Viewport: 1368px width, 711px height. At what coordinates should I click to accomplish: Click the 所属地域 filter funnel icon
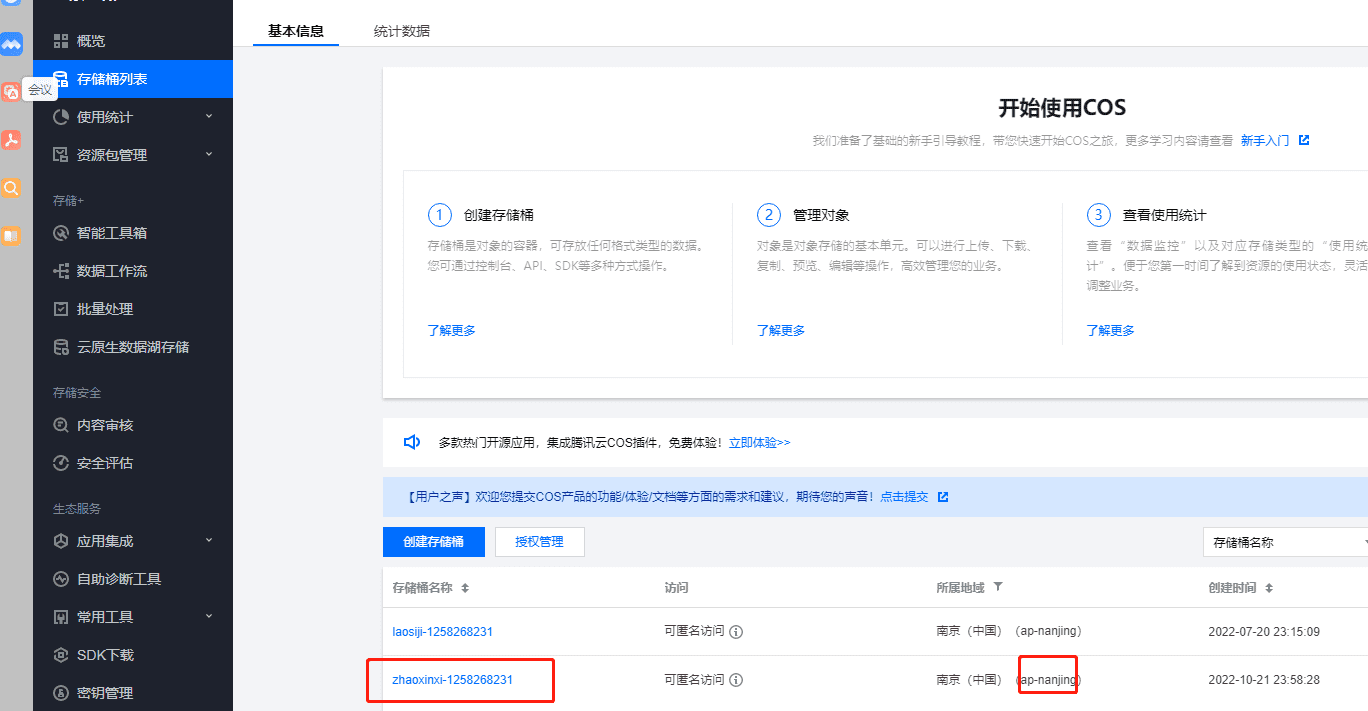(x=997, y=587)
